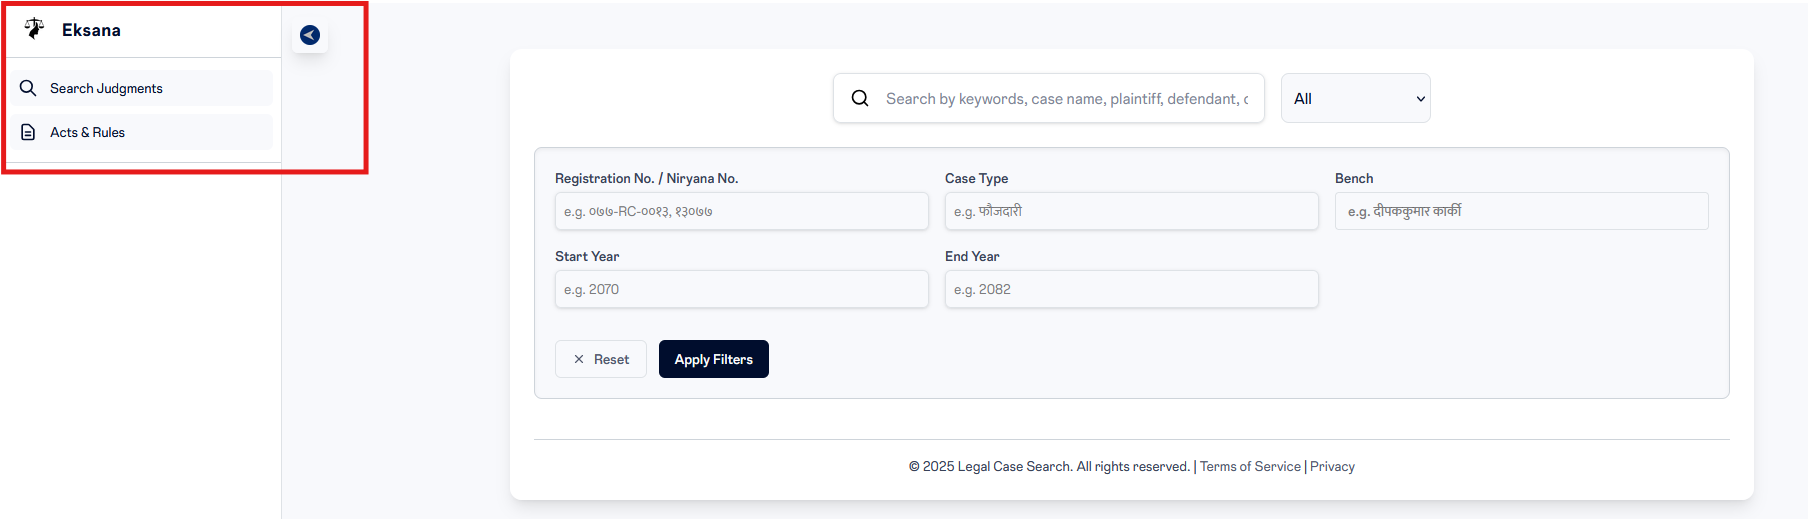This screenshot has height=519, width=1808.
Task: Go to the Acts & Rules page
Action: point(88,132)
